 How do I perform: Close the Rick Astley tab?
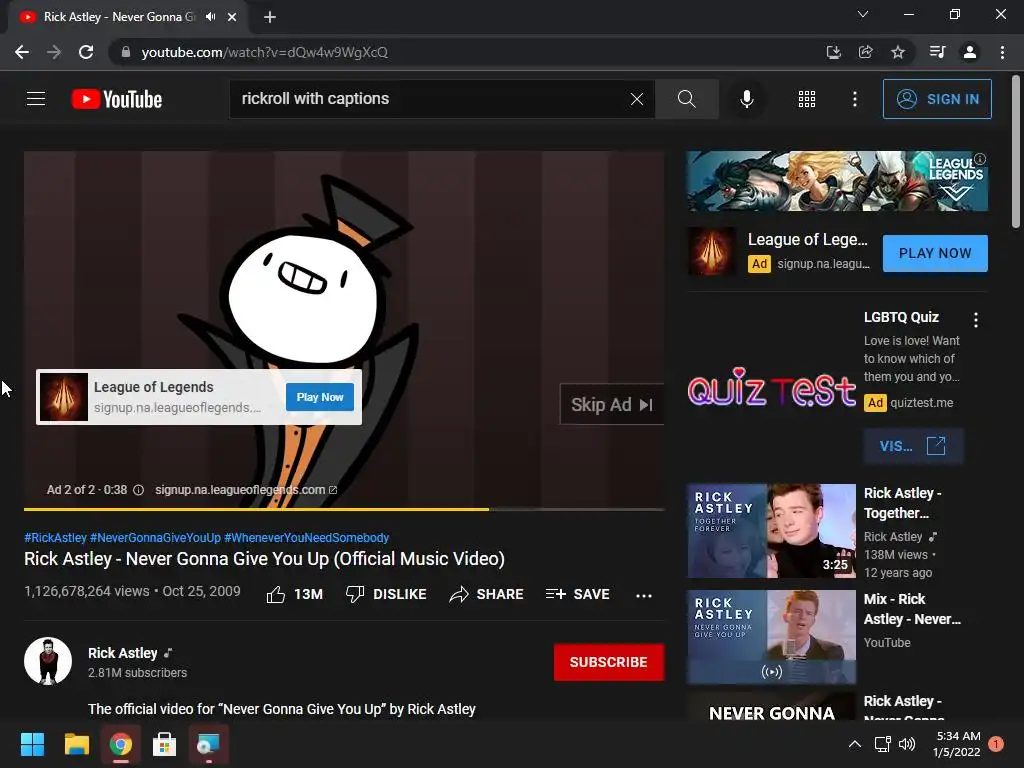click(x=232, y=17)
